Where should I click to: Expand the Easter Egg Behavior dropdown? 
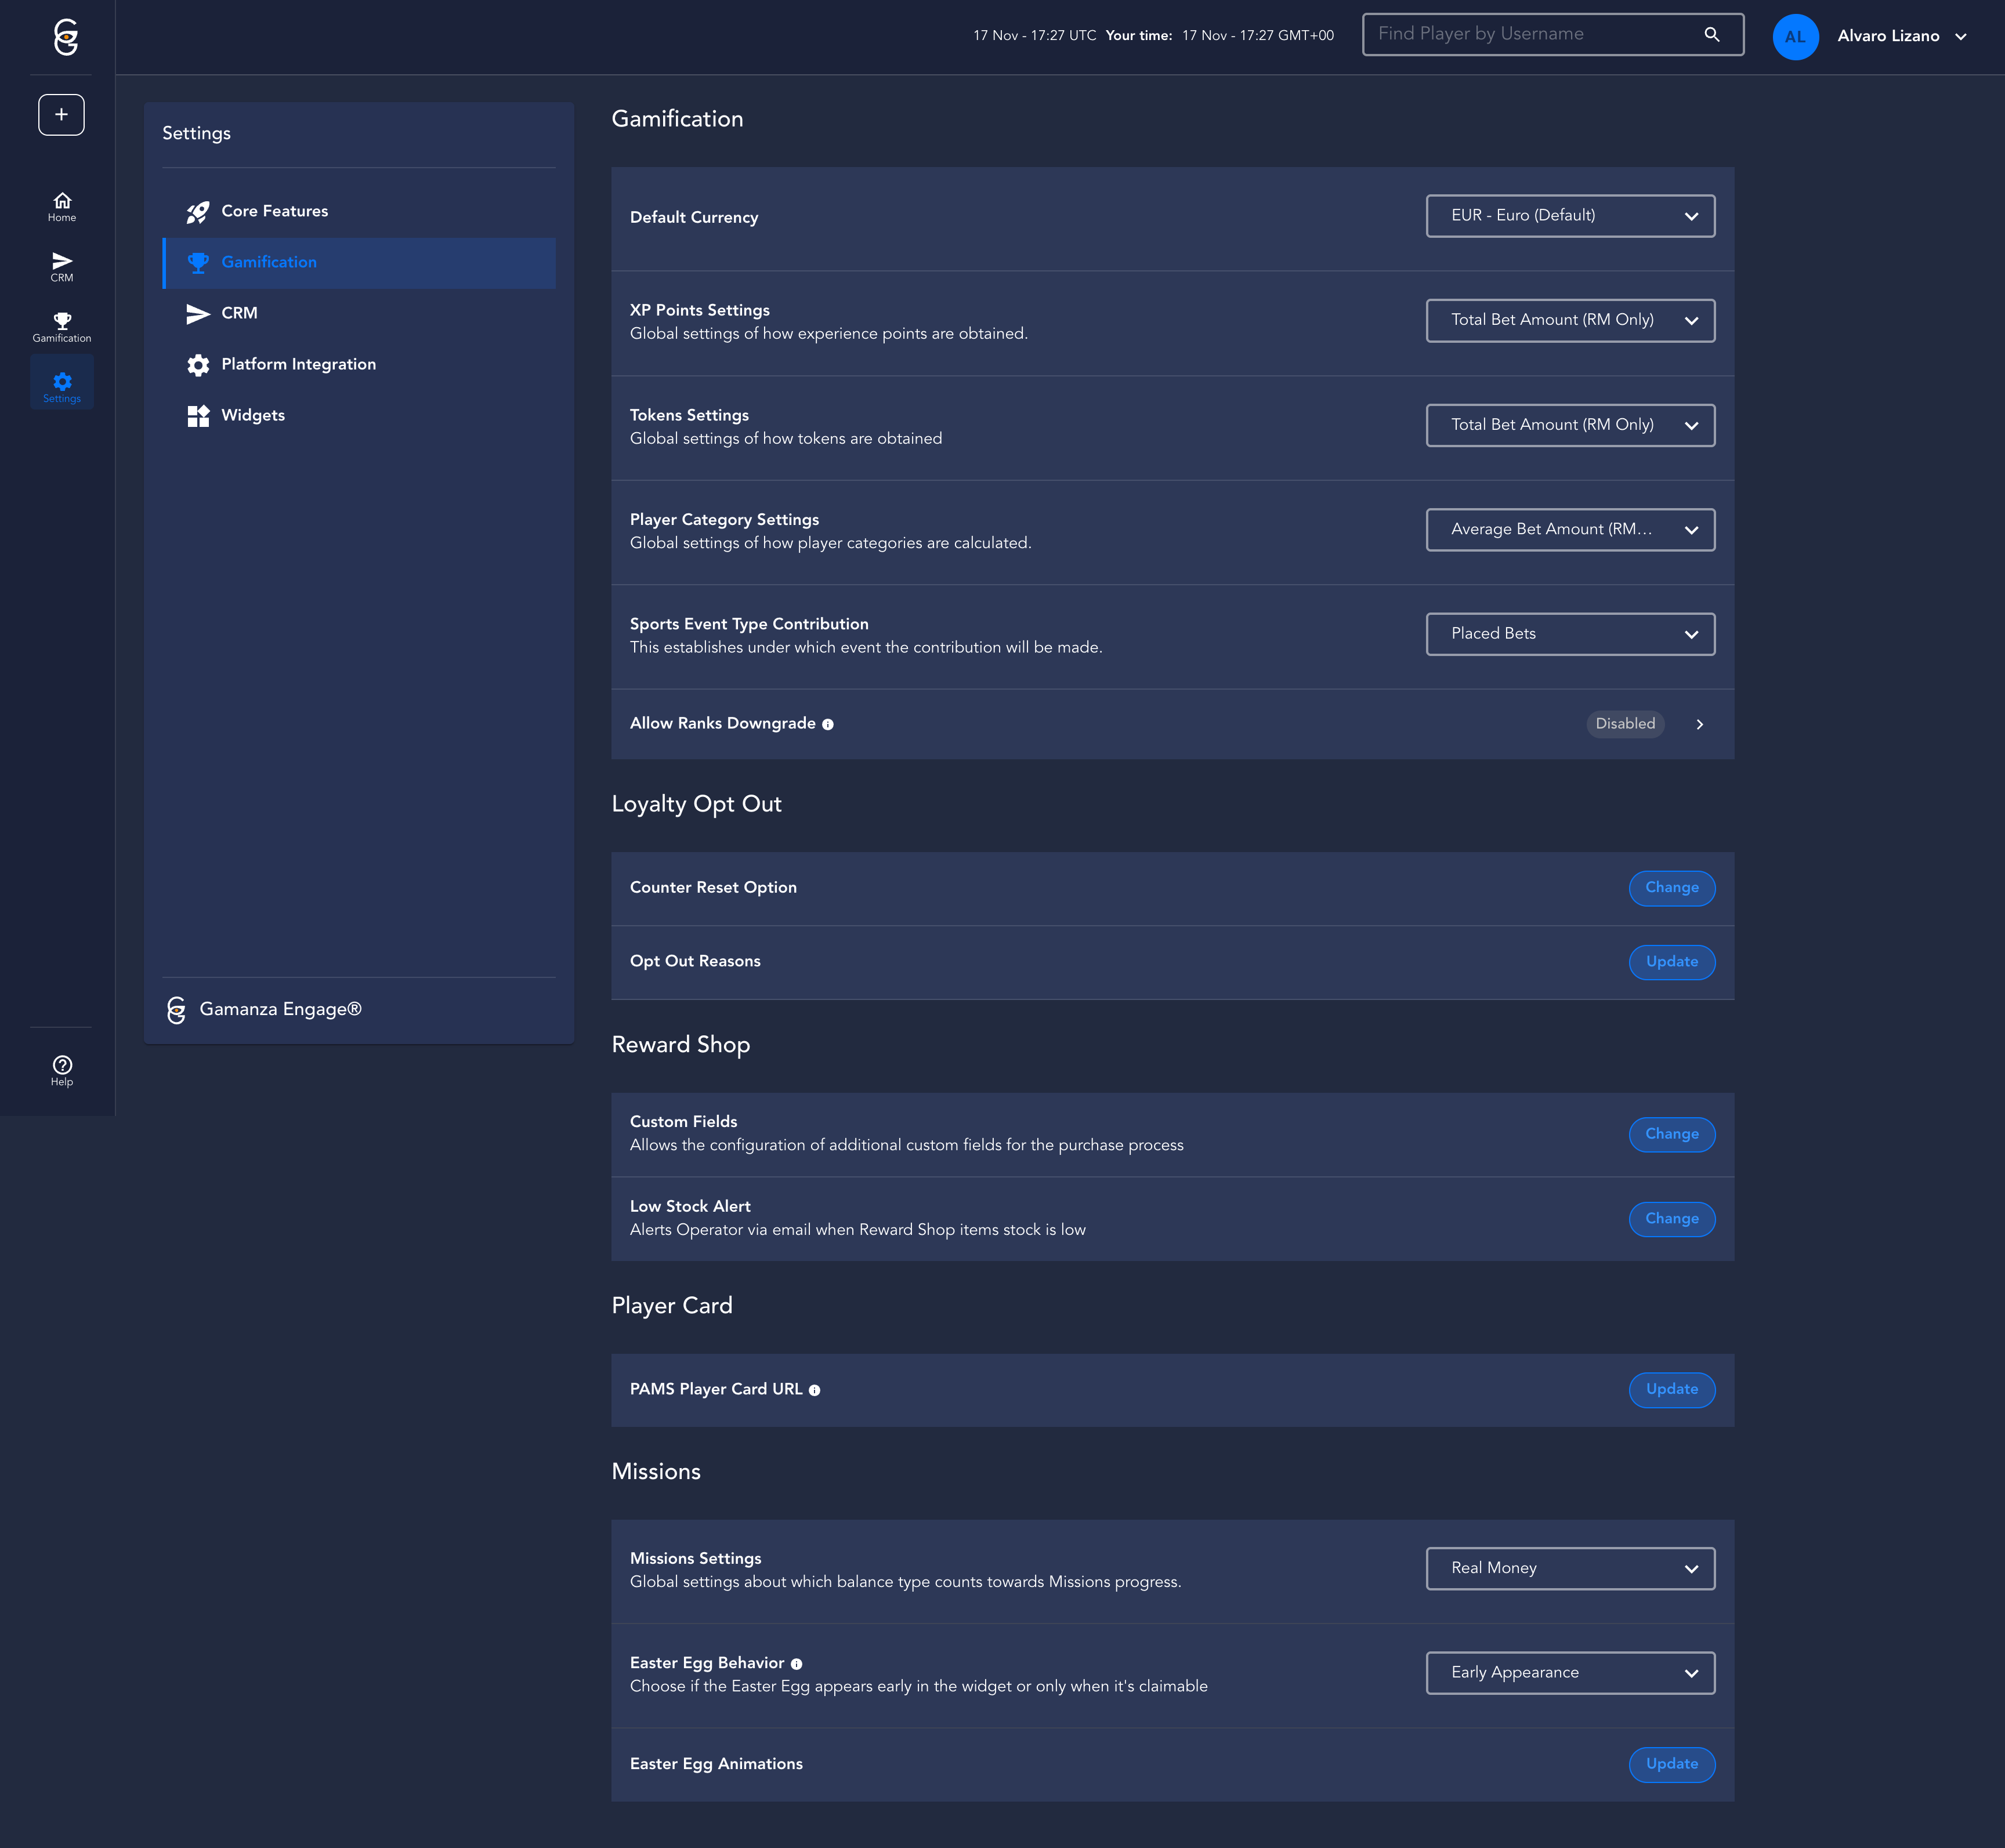(x=1570, y=1673)
